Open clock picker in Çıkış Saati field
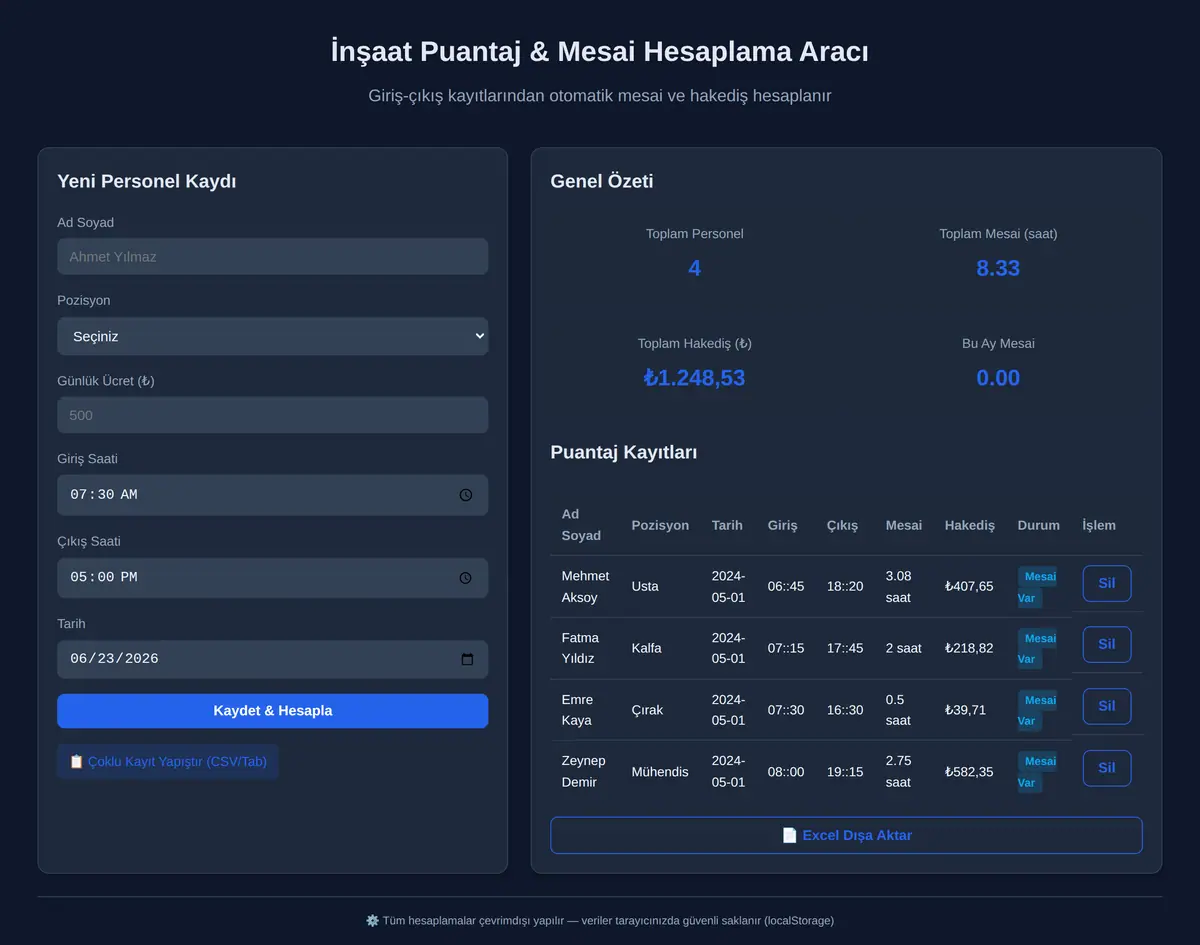1200x945 pixels. coord(466,578)
